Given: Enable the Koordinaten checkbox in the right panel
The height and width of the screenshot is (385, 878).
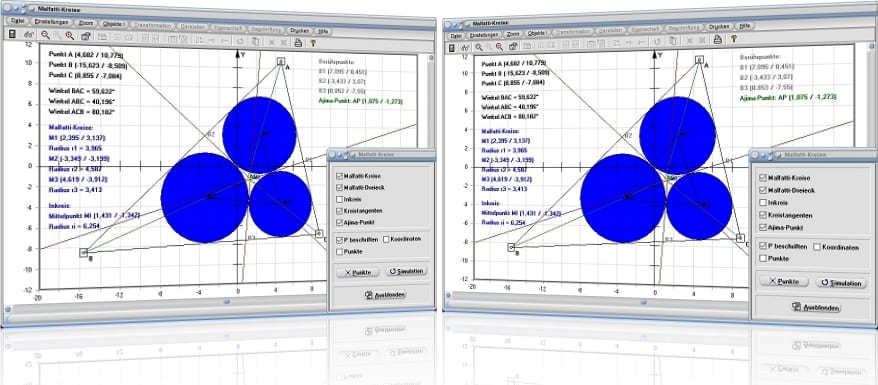Looking at the screenshot, I should pos(817,247).
